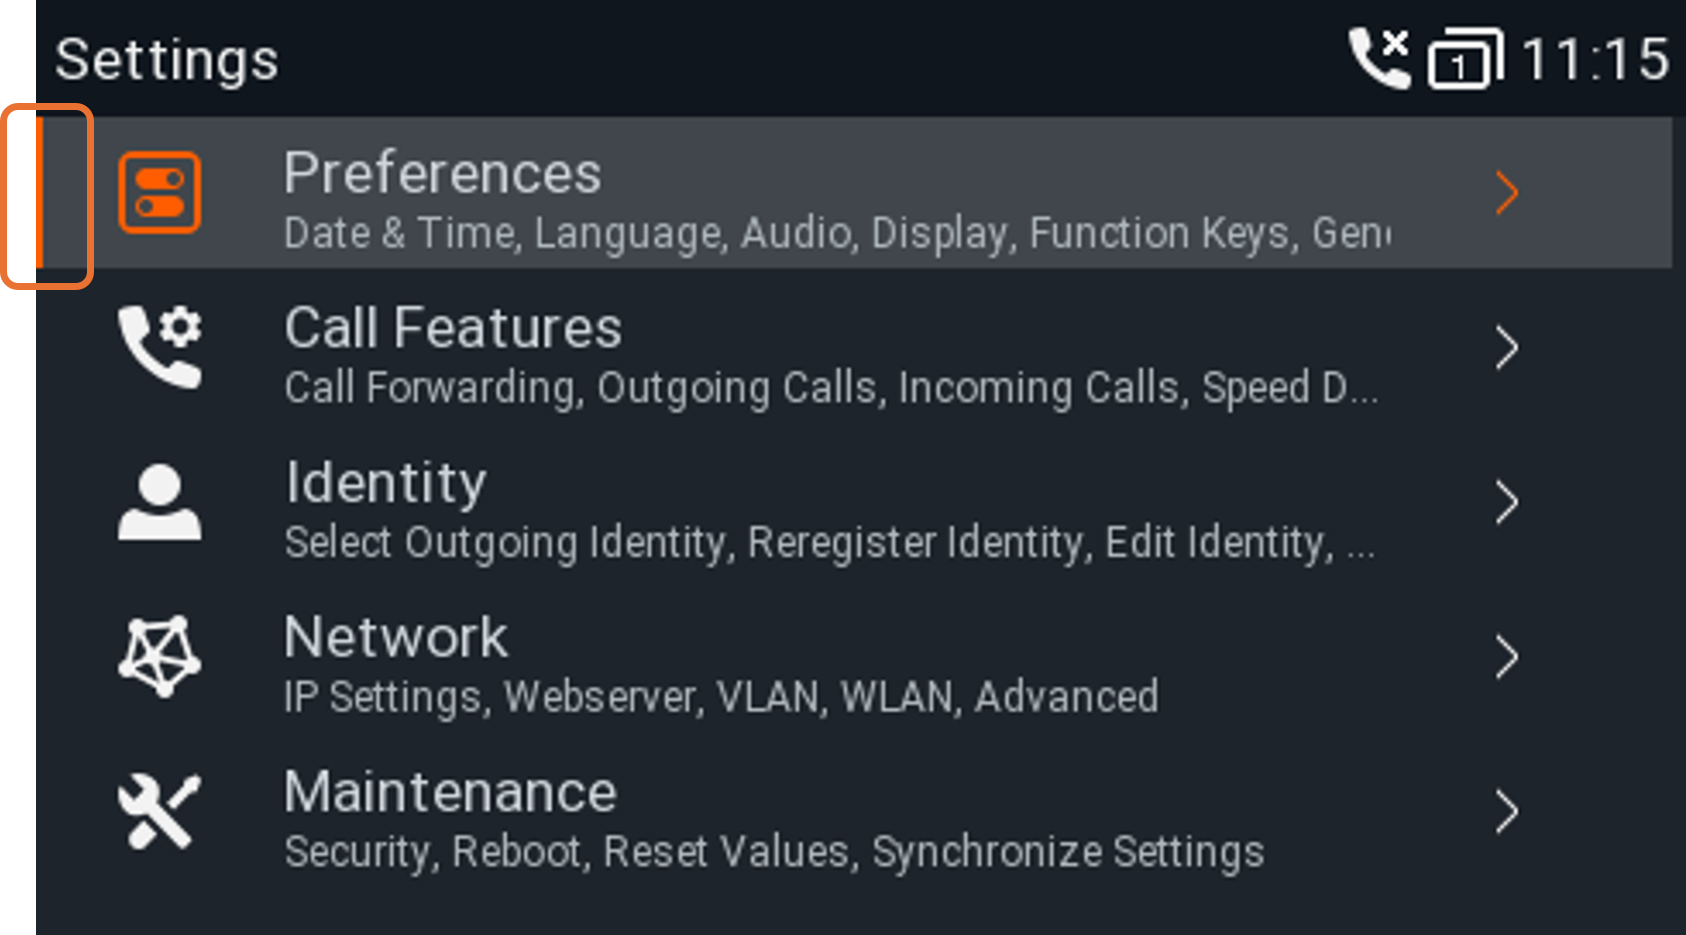The image size is (1686, 935).
Task: Expand Maintenance with its right chevron
Action: pos(1507,811)
